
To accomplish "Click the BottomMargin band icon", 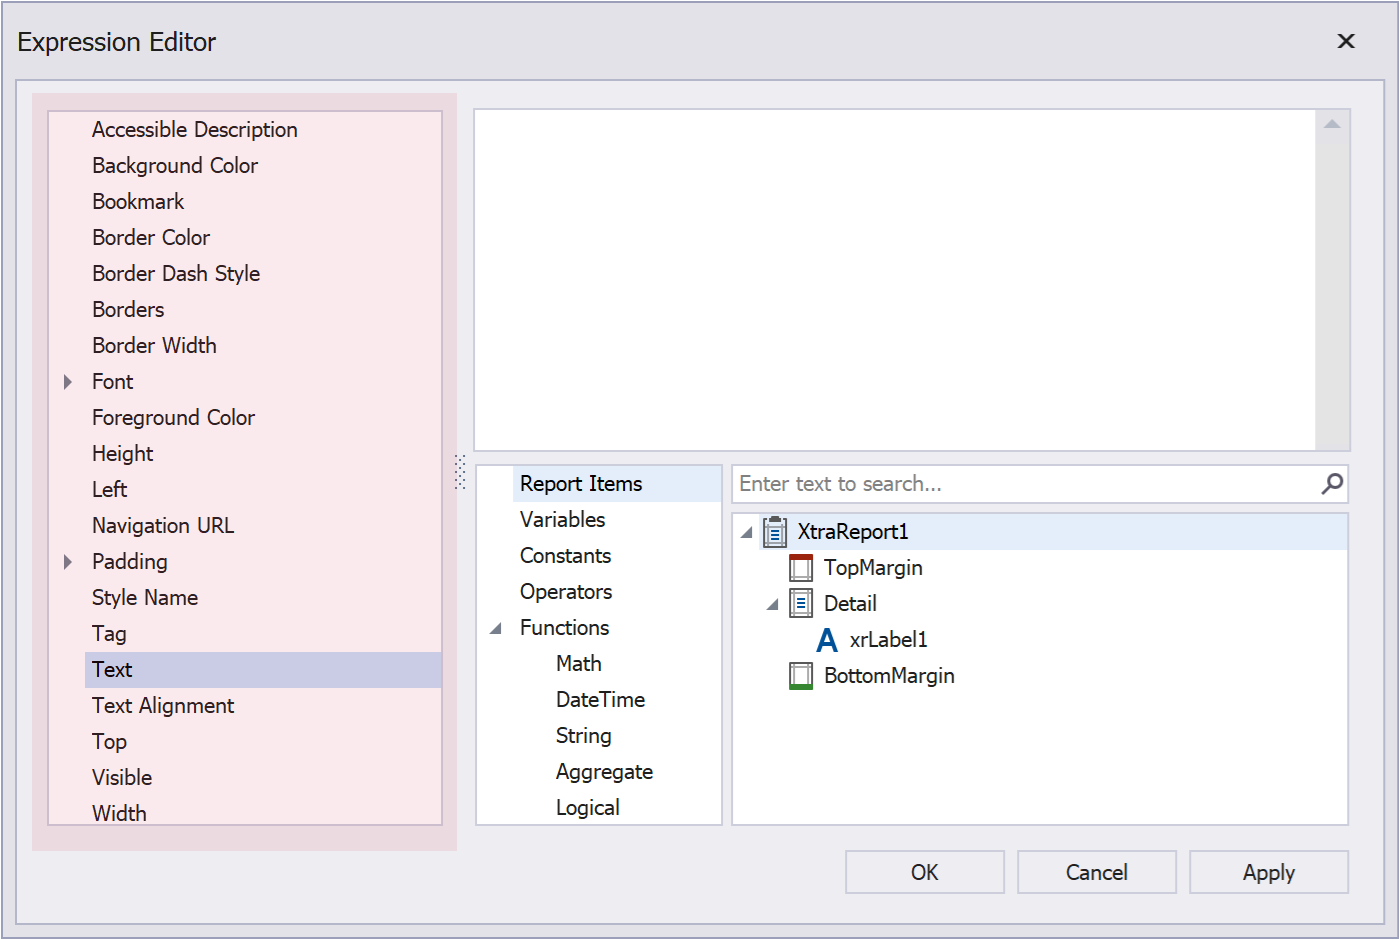I will (801, 675).
